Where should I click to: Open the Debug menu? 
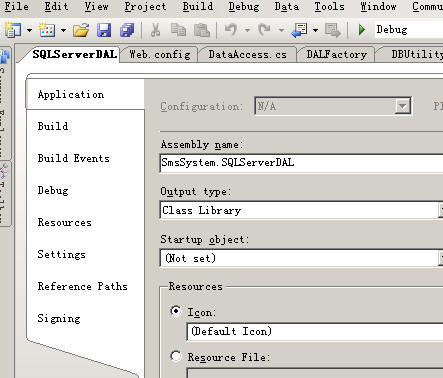point(244,6)
